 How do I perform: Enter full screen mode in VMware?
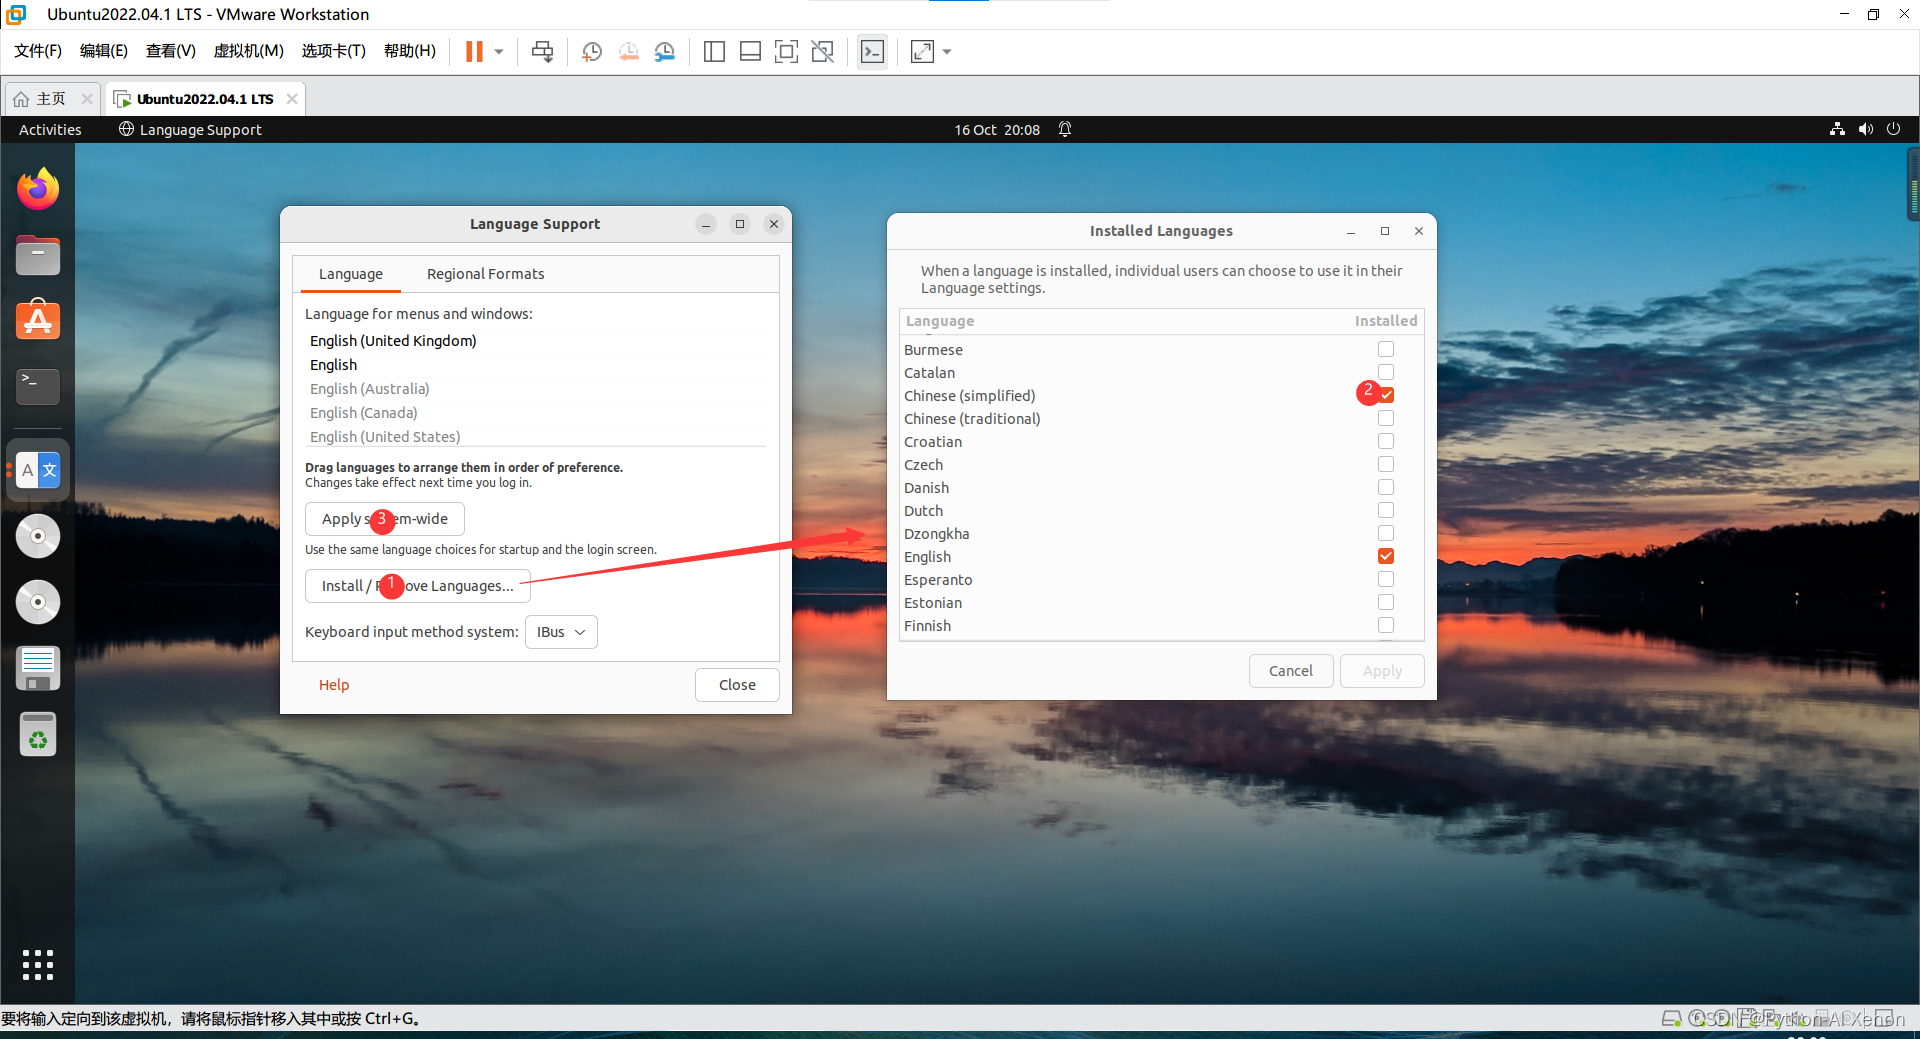tap(787, 52)
